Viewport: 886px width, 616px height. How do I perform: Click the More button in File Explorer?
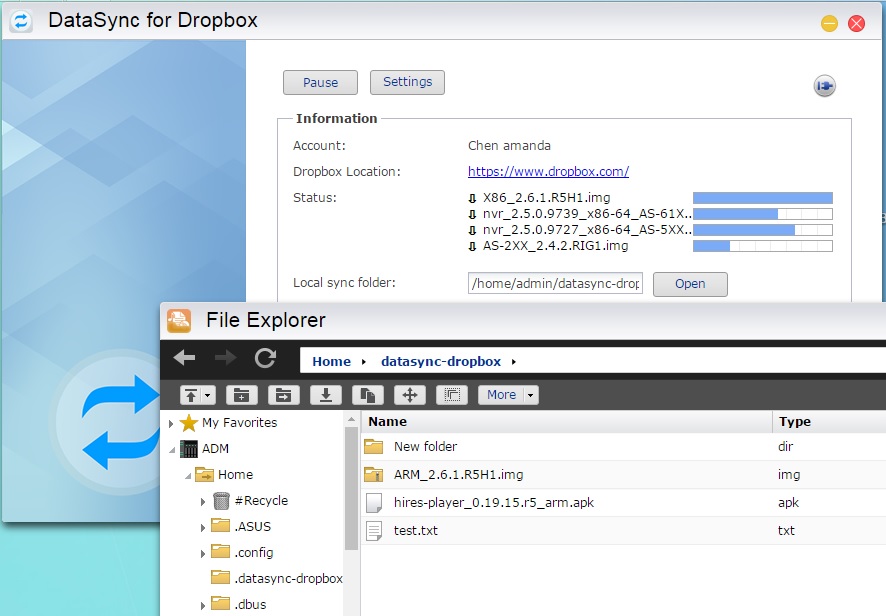(501, 394)
